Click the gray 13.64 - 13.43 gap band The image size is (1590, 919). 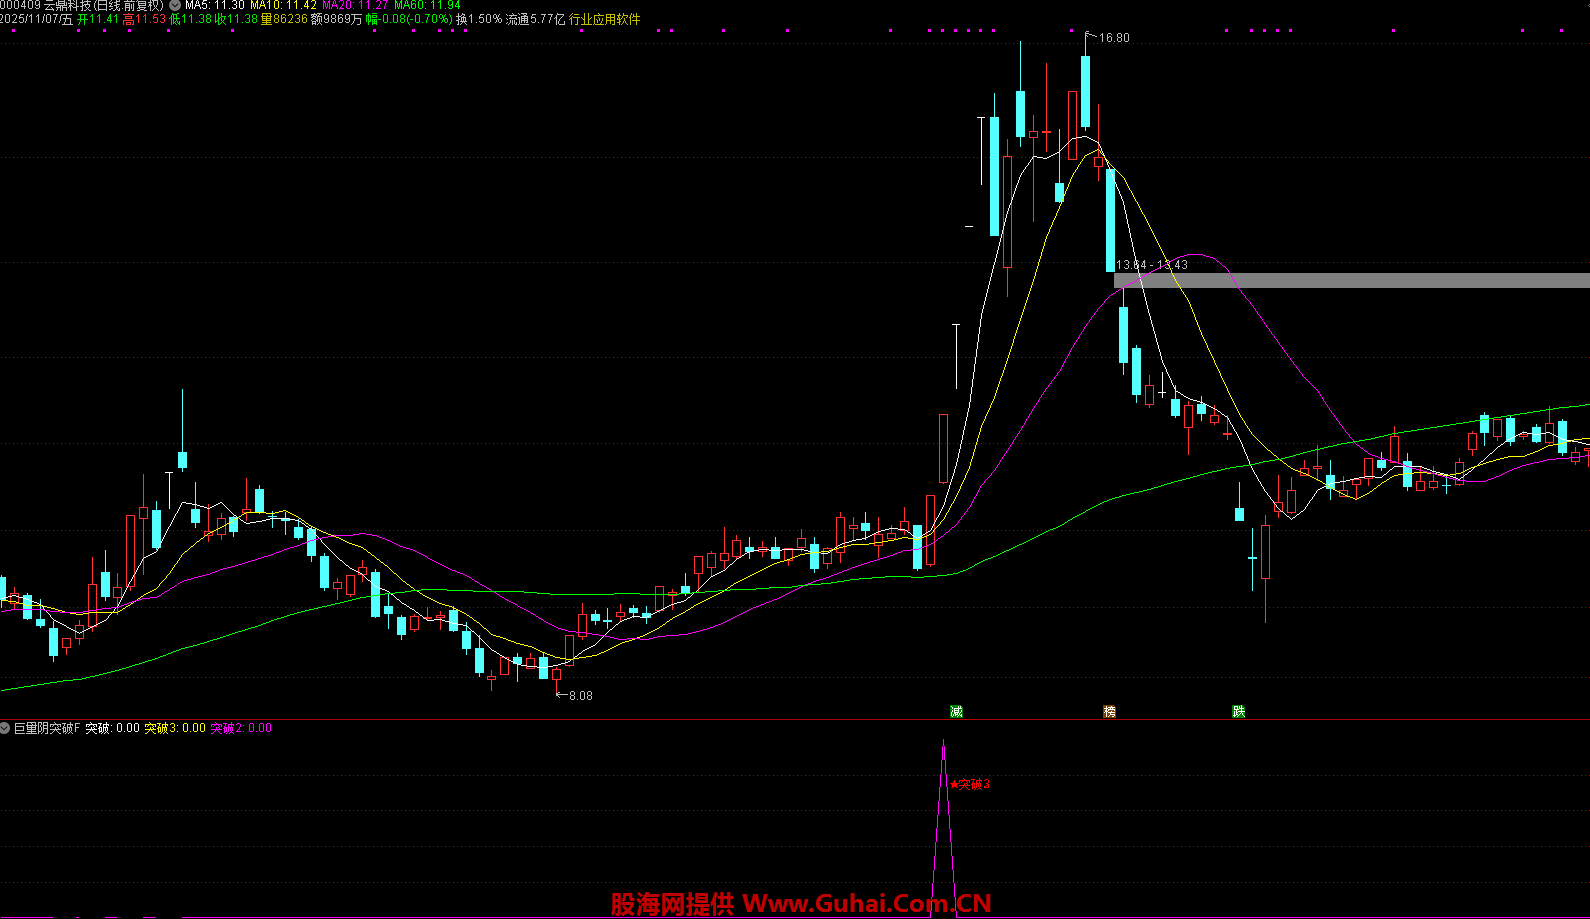click(x=1350, y=281)
